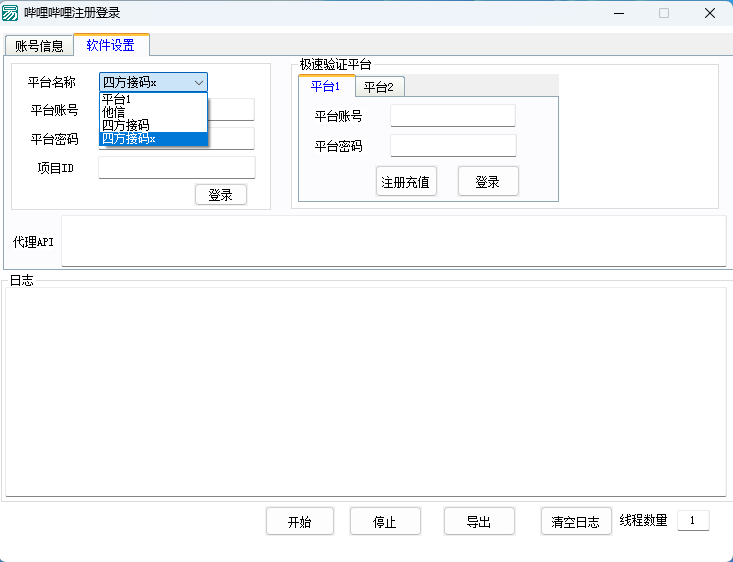Export results with the 导出 button
Image resolution: width=733 pixels, height=562 pixels.
tap(479, 522)
